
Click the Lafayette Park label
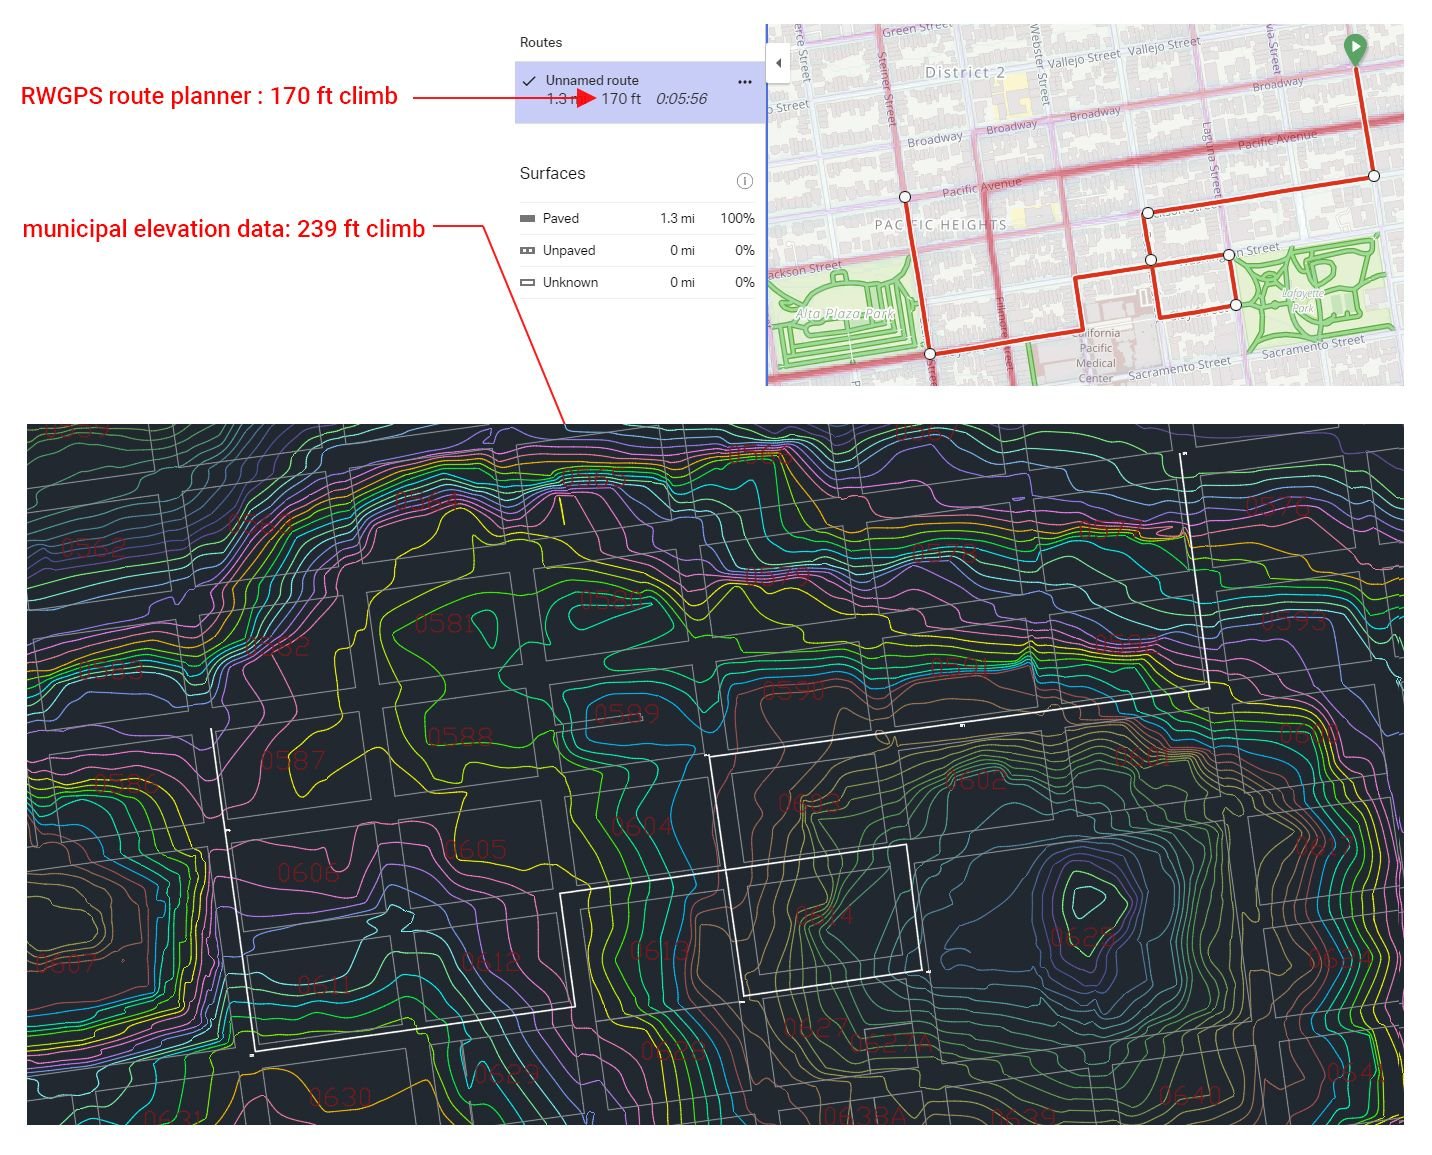click(1303, 300)
